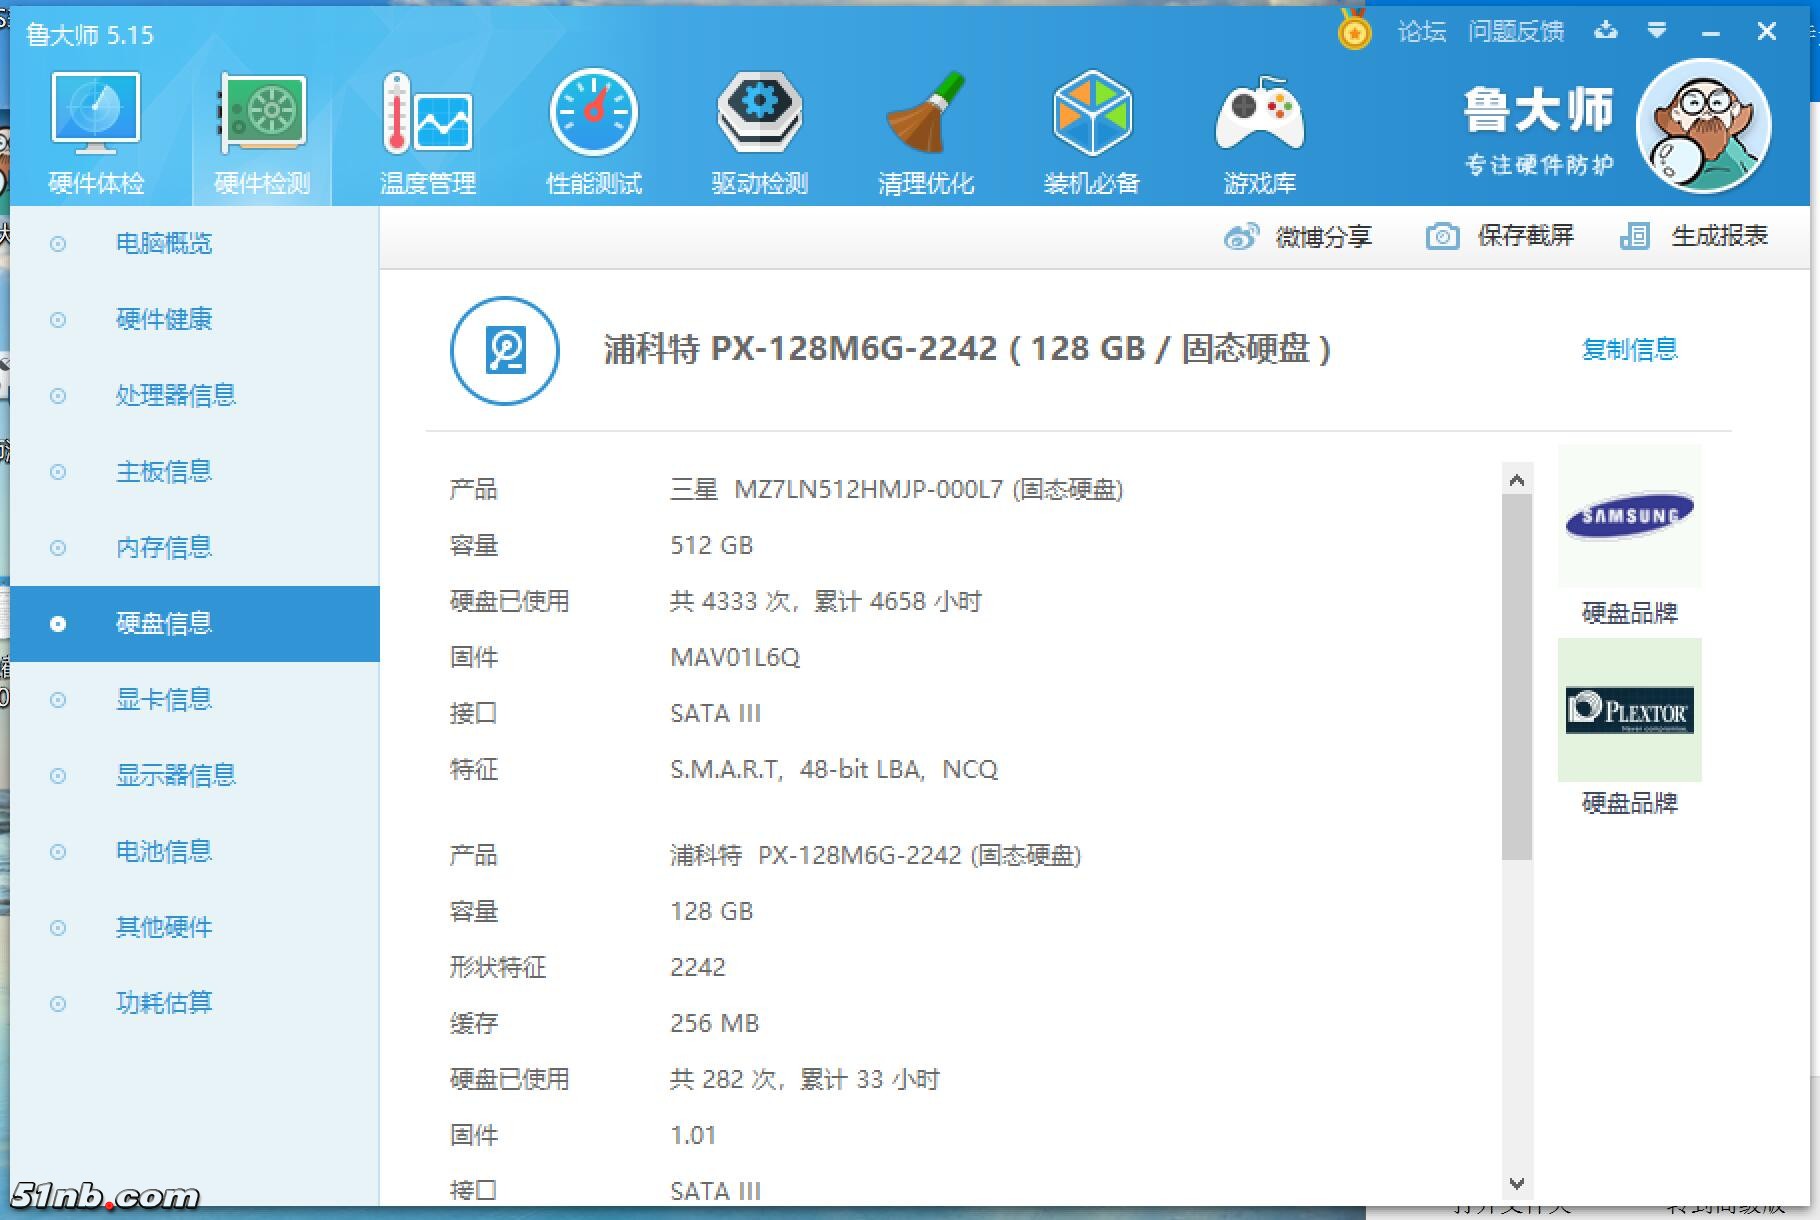Click the 清理优化 broom icon

pyautogui.click(x=926, y=130)
